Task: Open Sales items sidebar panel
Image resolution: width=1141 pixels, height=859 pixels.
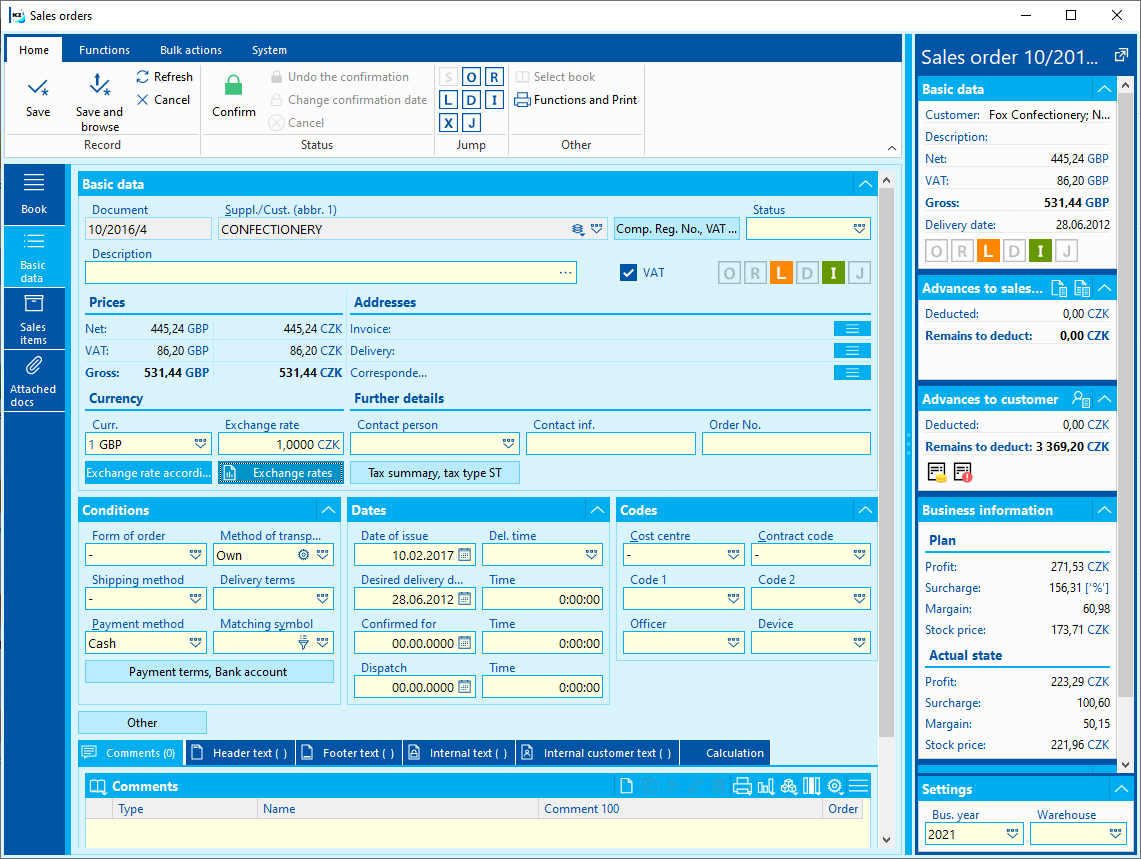Action: click(x=34, y=318)
